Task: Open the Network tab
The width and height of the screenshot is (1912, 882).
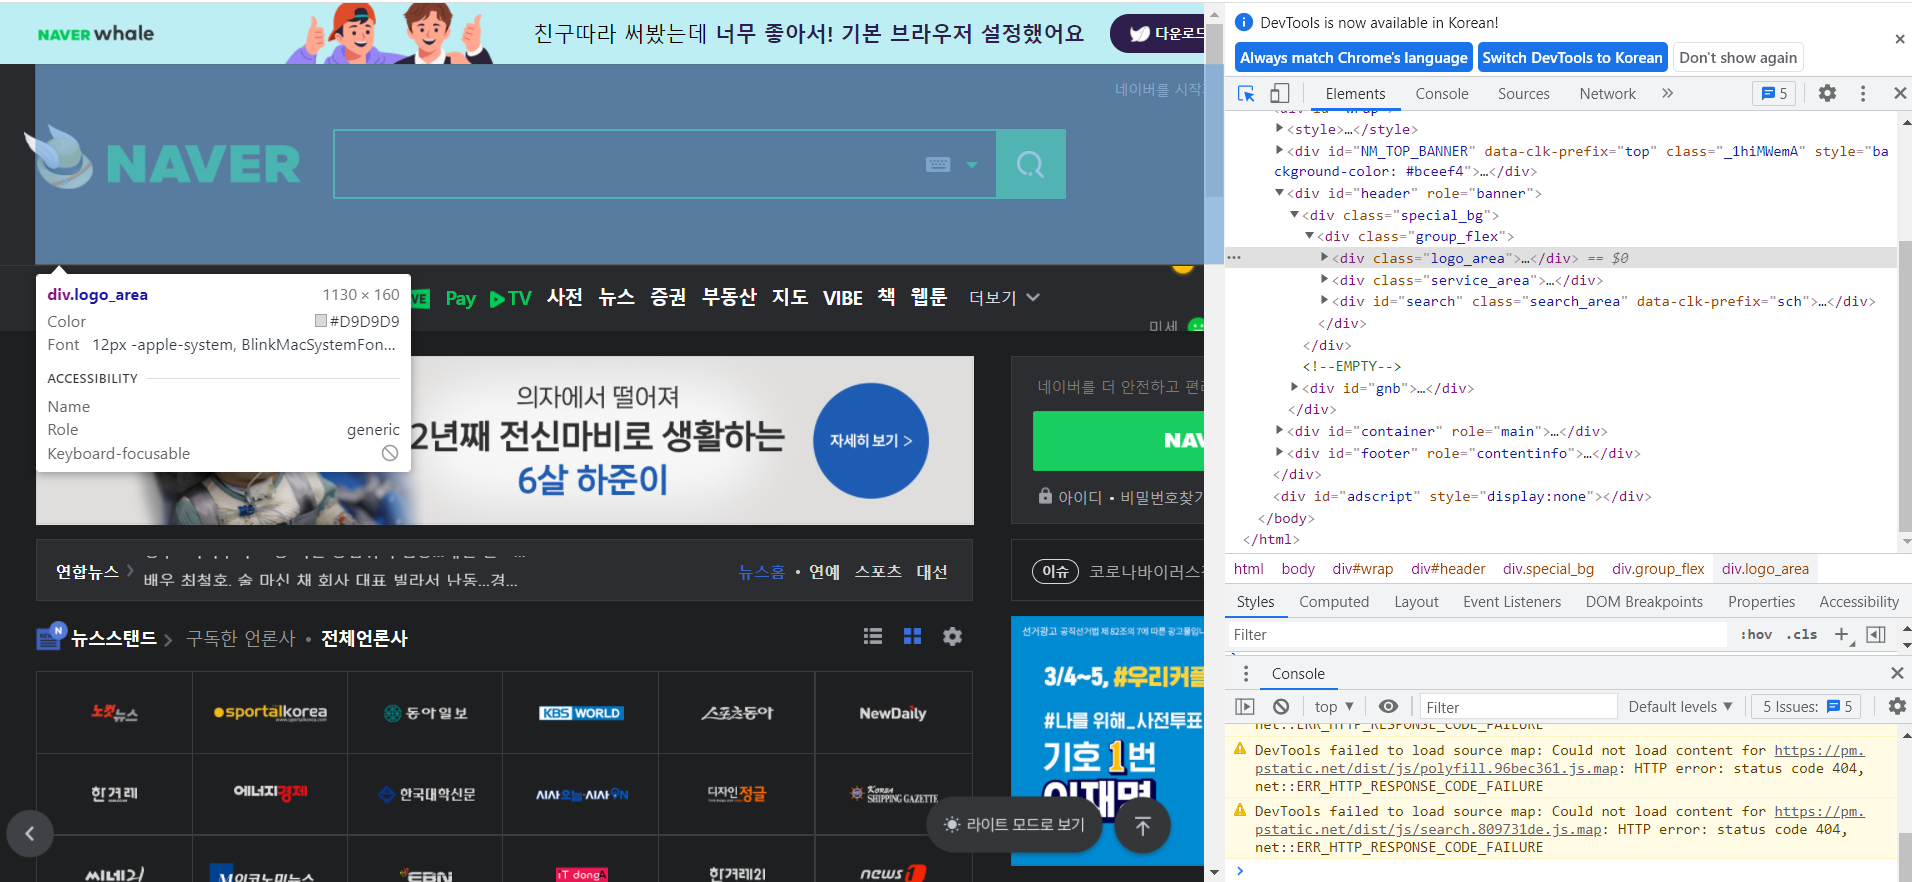Action: click(1607, 94)
